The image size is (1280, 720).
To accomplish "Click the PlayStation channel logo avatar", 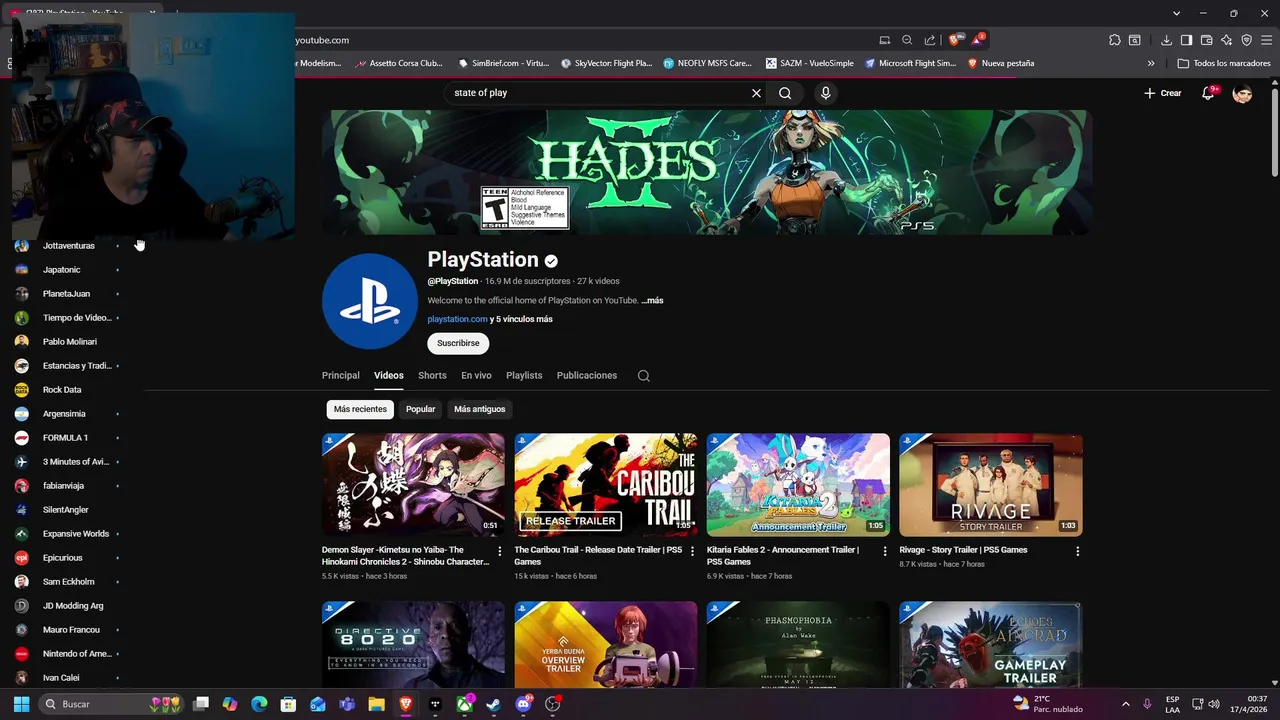I will coord(370,301).
